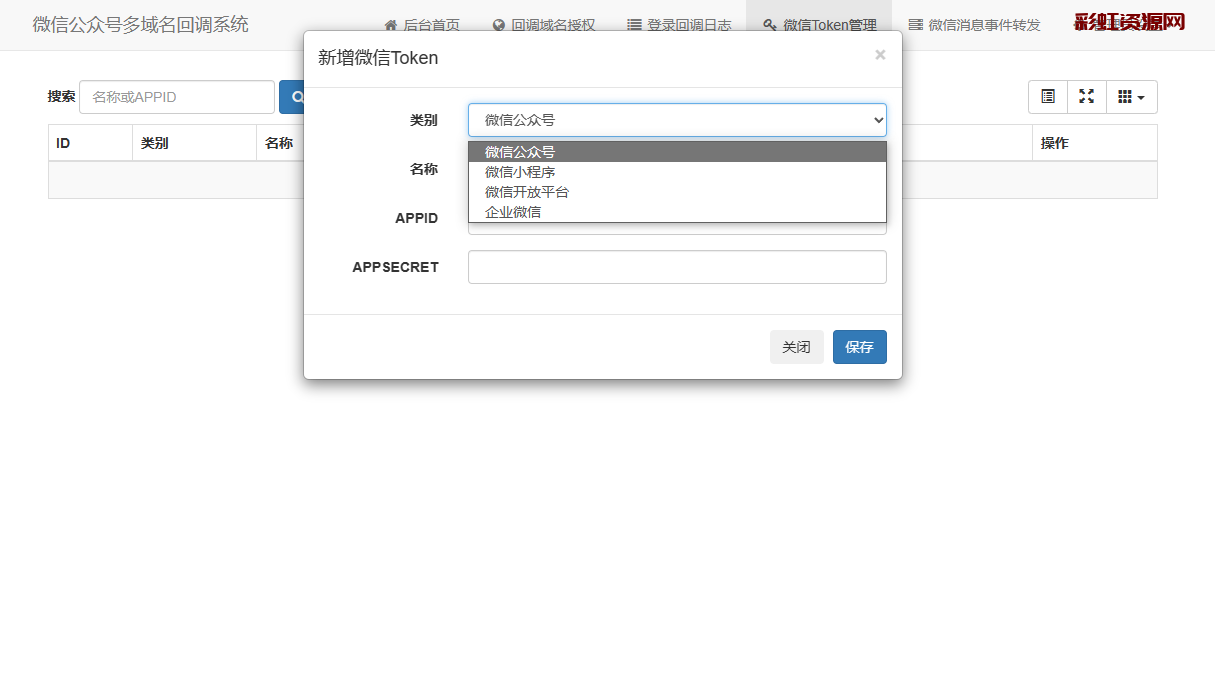Click the 保存 save button

tap(859, 347)
